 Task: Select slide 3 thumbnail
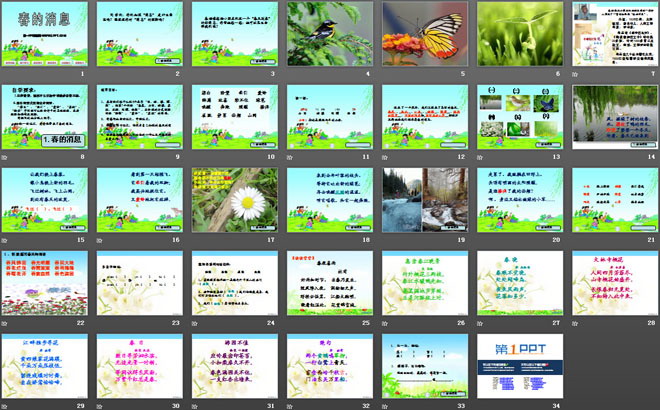coord(235,34)
